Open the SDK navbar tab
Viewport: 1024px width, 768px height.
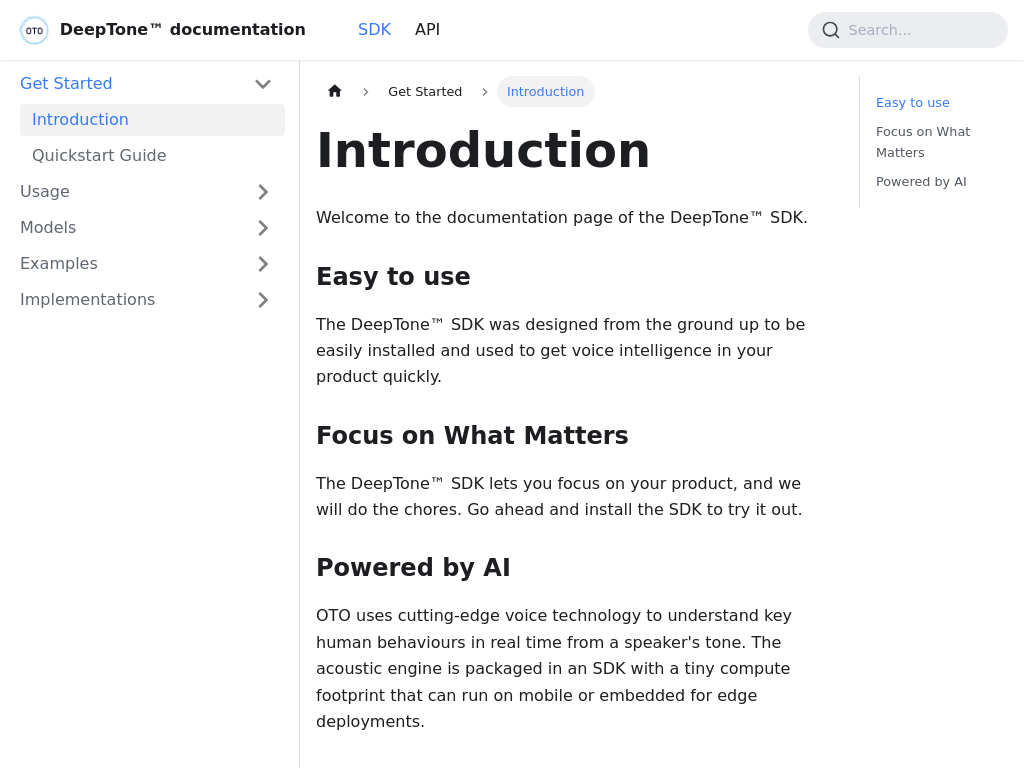click(x=374, y=30)
